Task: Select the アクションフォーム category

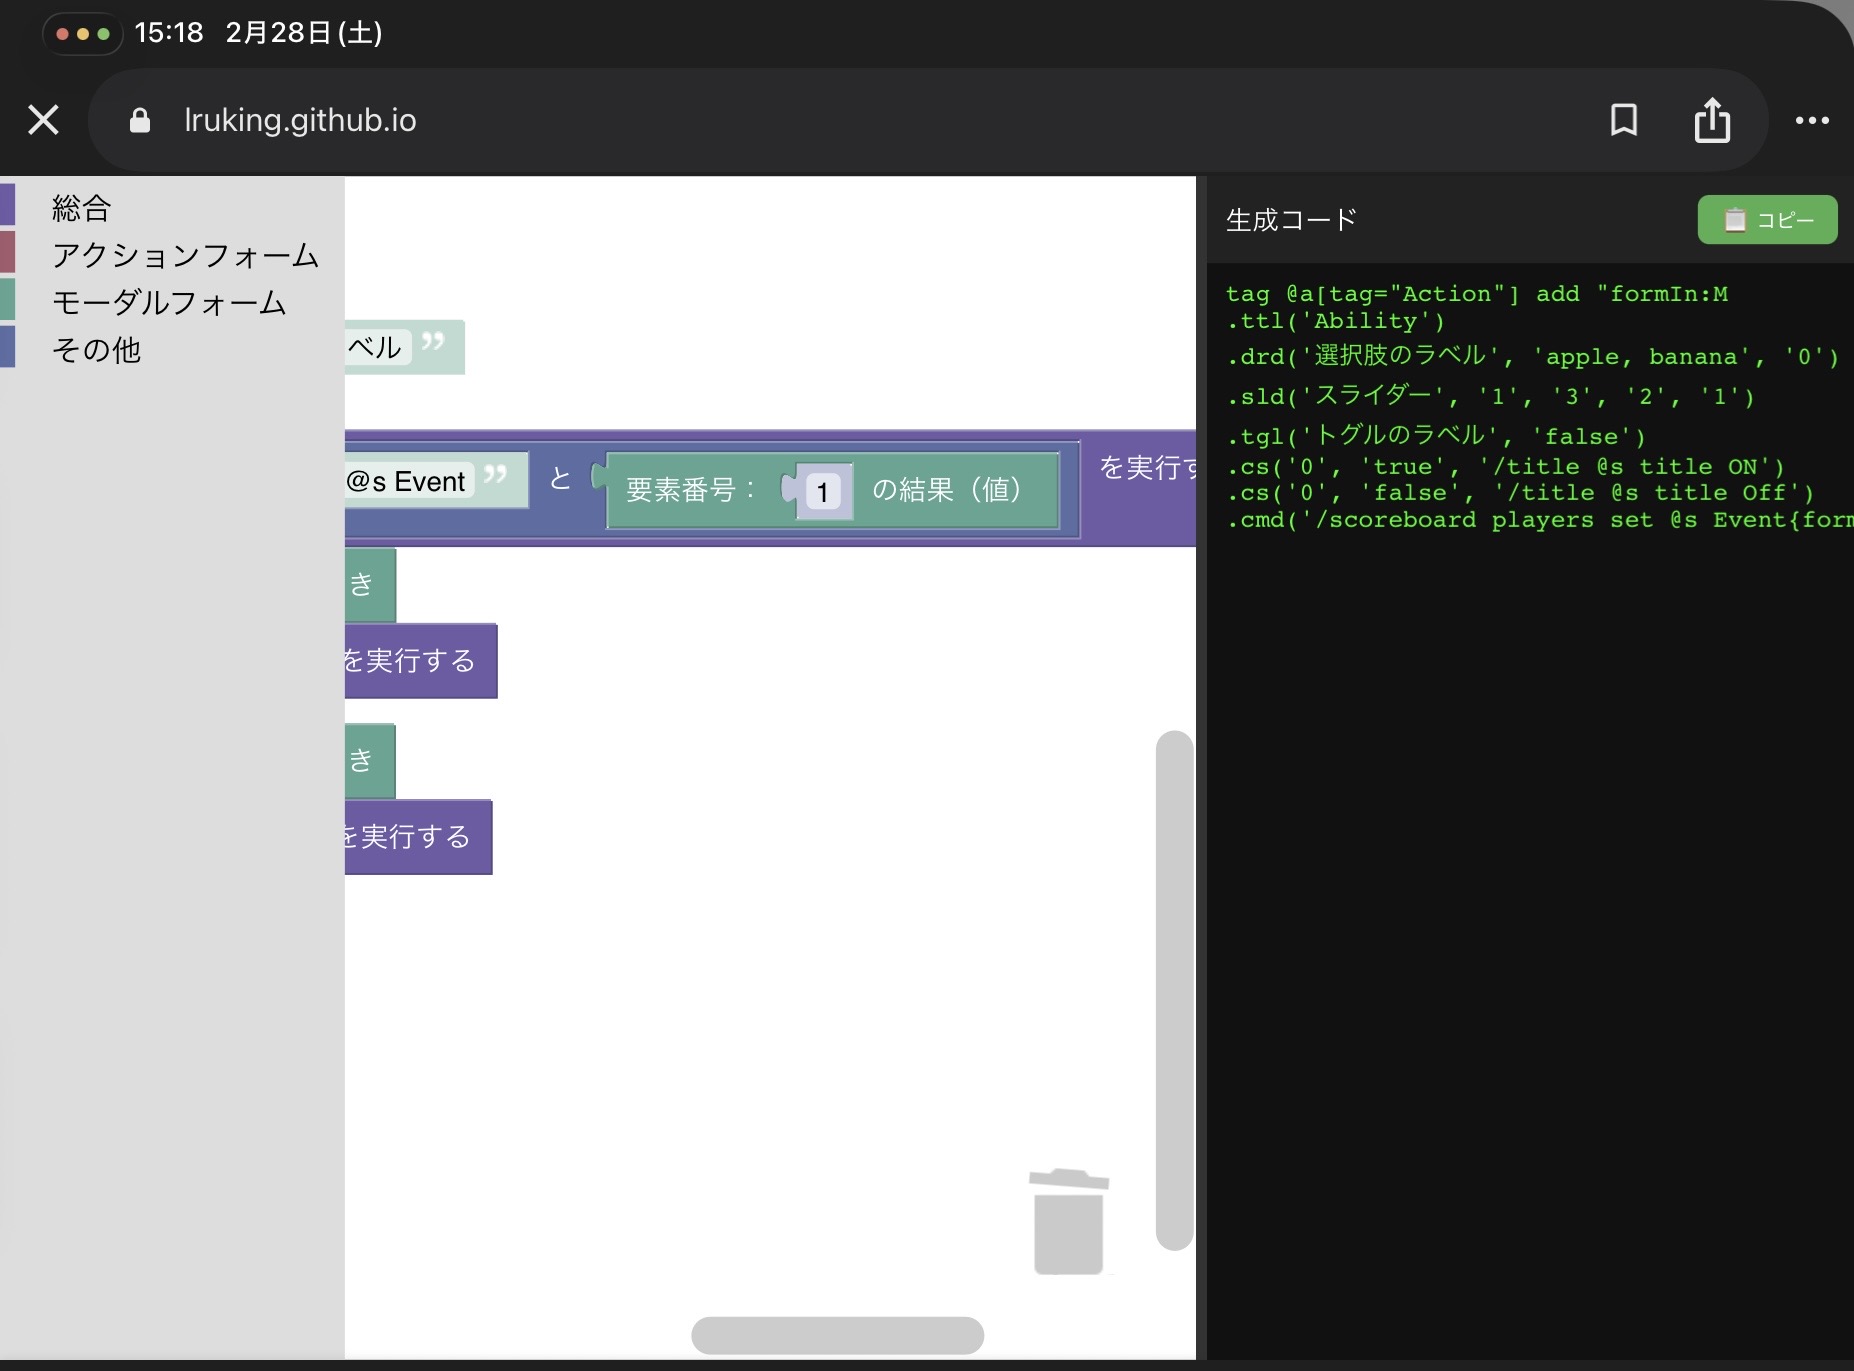Action: tap(185, 255)
